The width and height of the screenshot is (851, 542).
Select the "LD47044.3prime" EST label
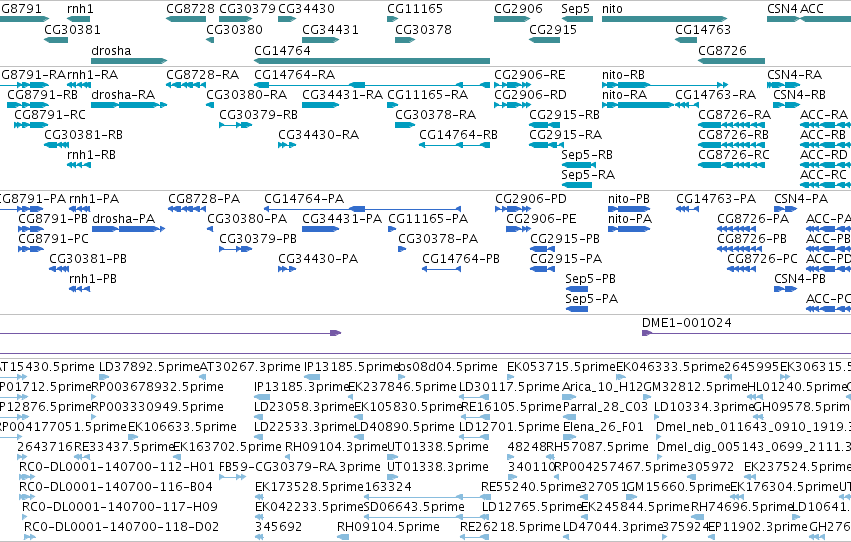pos(613,527)
